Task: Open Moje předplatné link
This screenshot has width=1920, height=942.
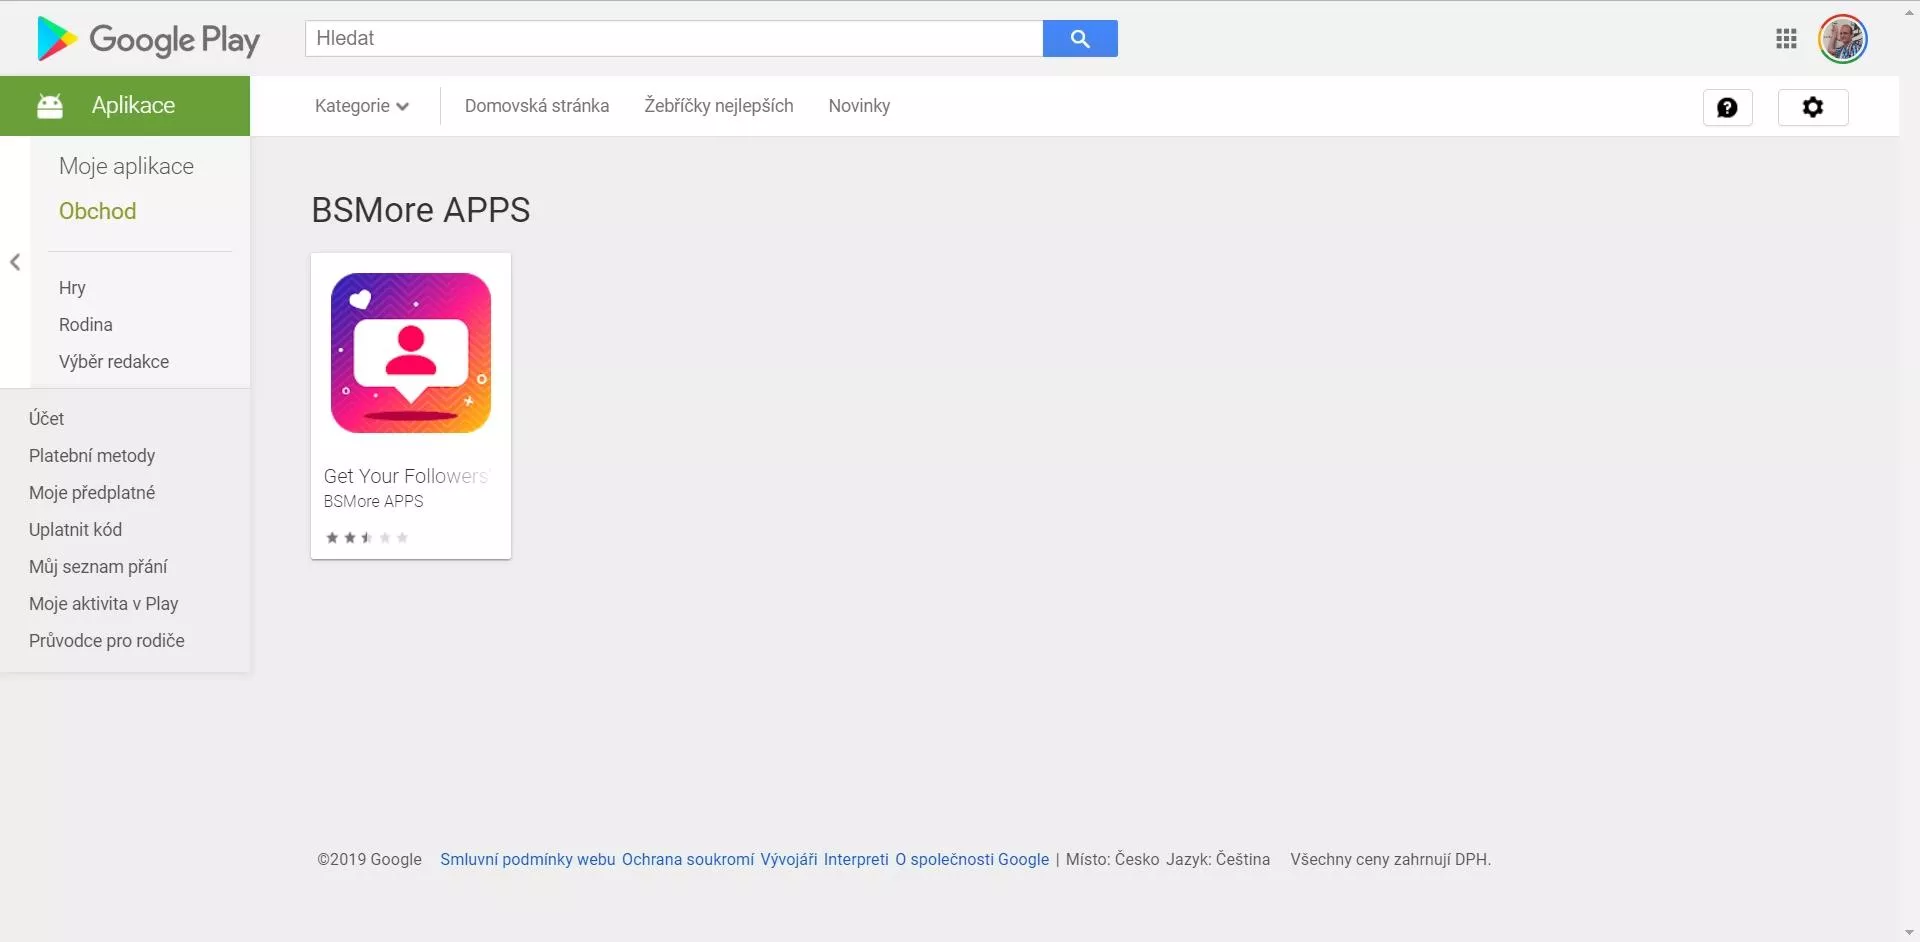Action: [x=92, y=493]
